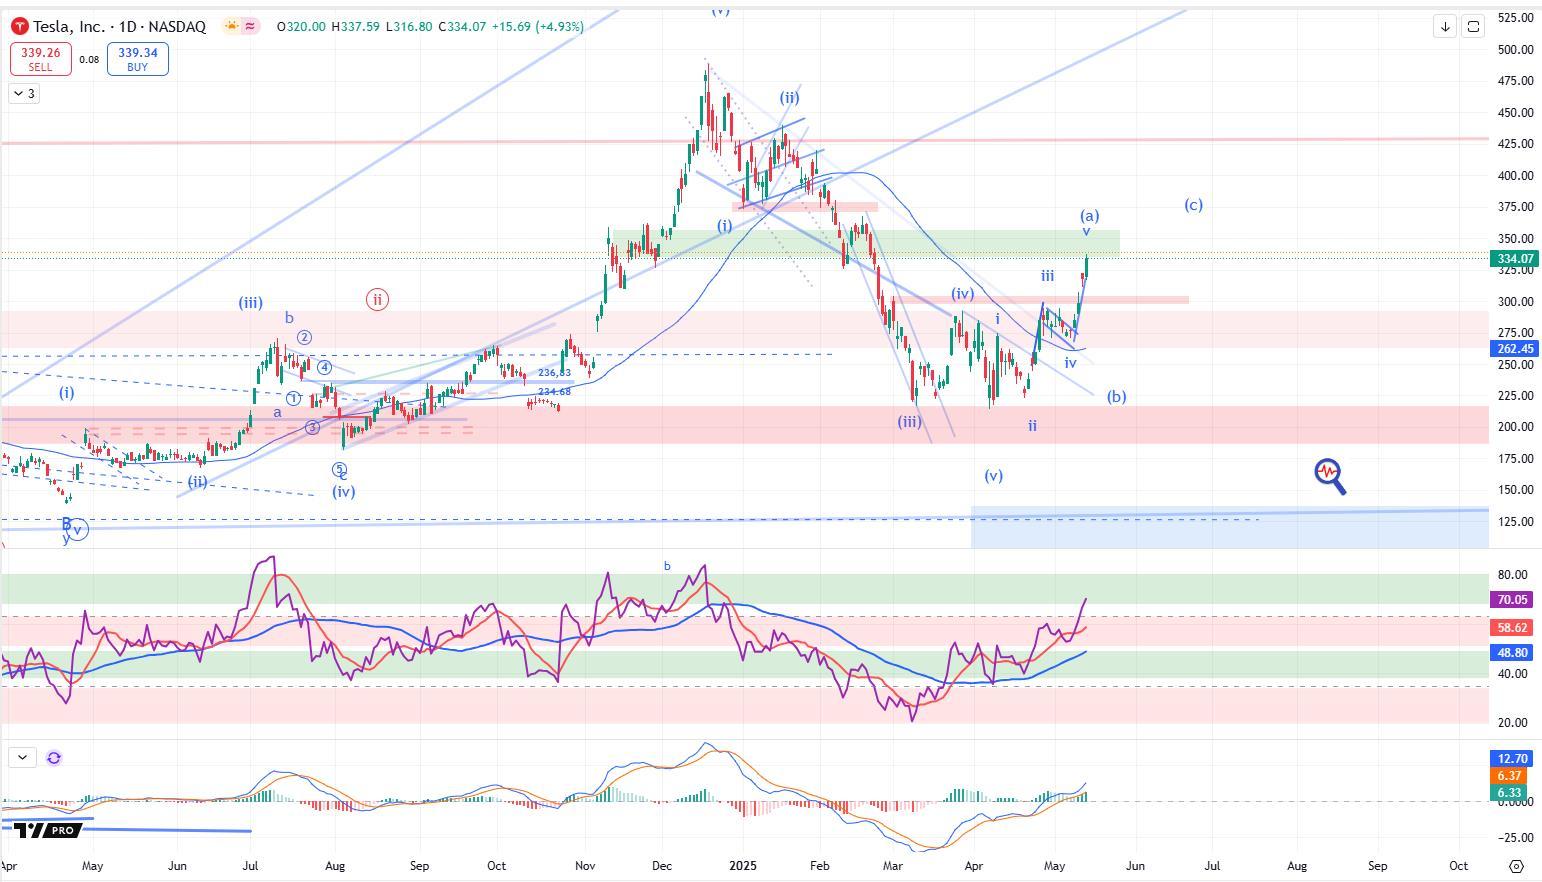Collapse the bottom indicator pane legend chevron
Image resolution: width=1542 pixels, height=882 pixels.
coord(22,758)
